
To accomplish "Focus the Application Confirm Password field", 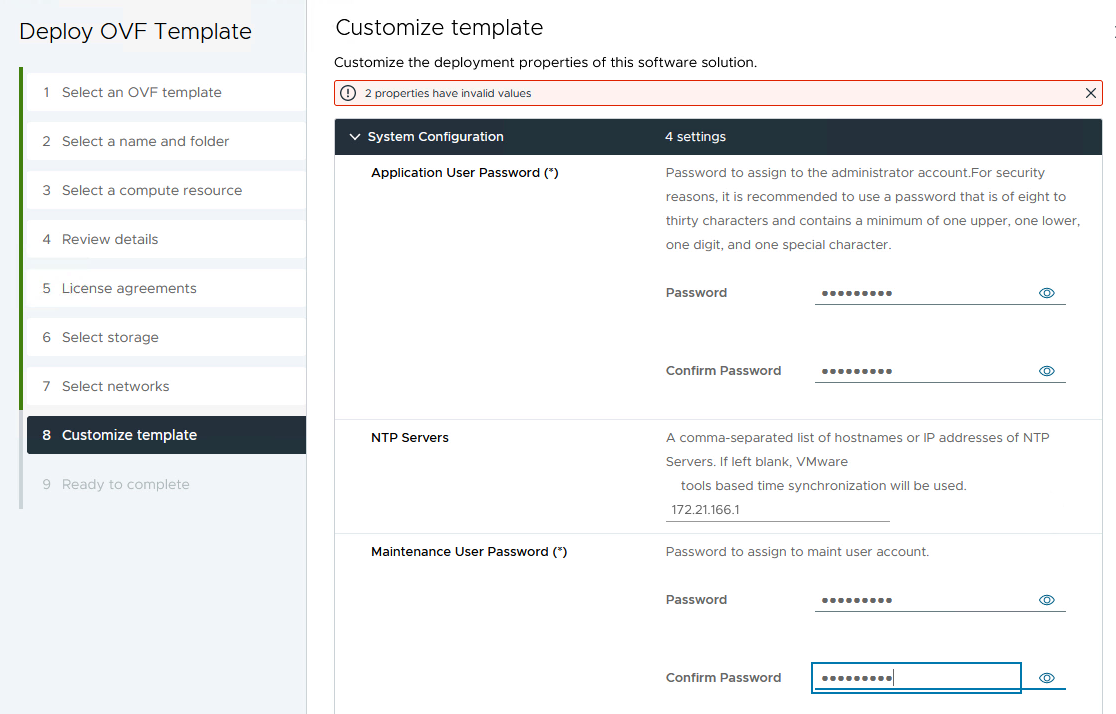I will pos(922,371).
